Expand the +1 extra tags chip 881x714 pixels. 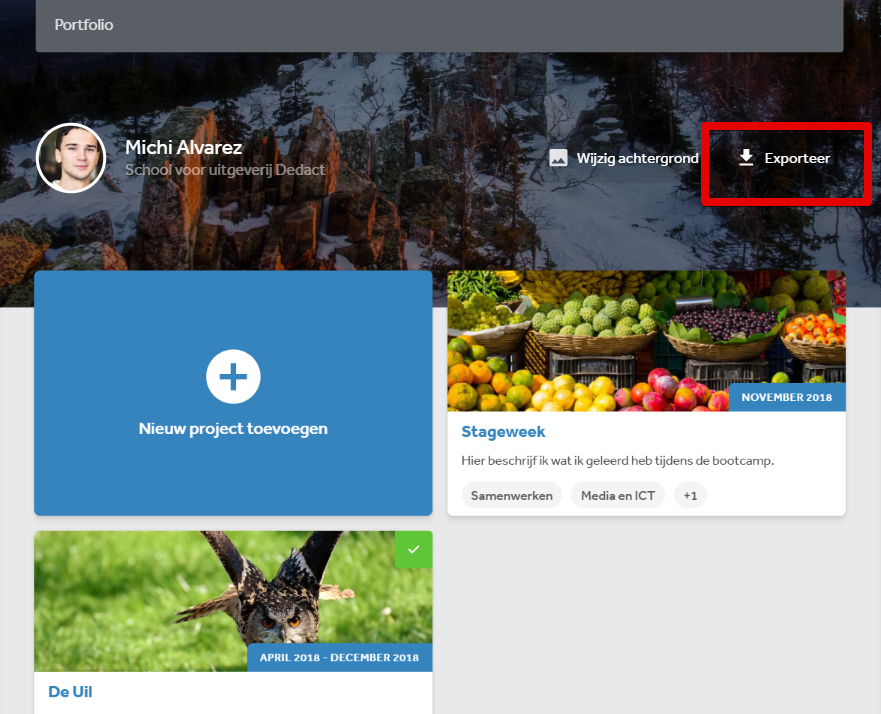[690, 495]
